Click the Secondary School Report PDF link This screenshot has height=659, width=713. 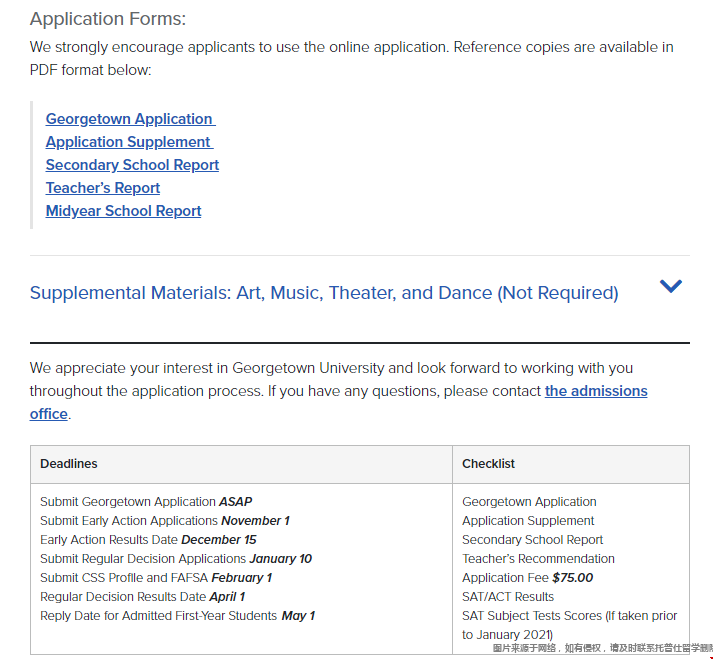[132, 165]
